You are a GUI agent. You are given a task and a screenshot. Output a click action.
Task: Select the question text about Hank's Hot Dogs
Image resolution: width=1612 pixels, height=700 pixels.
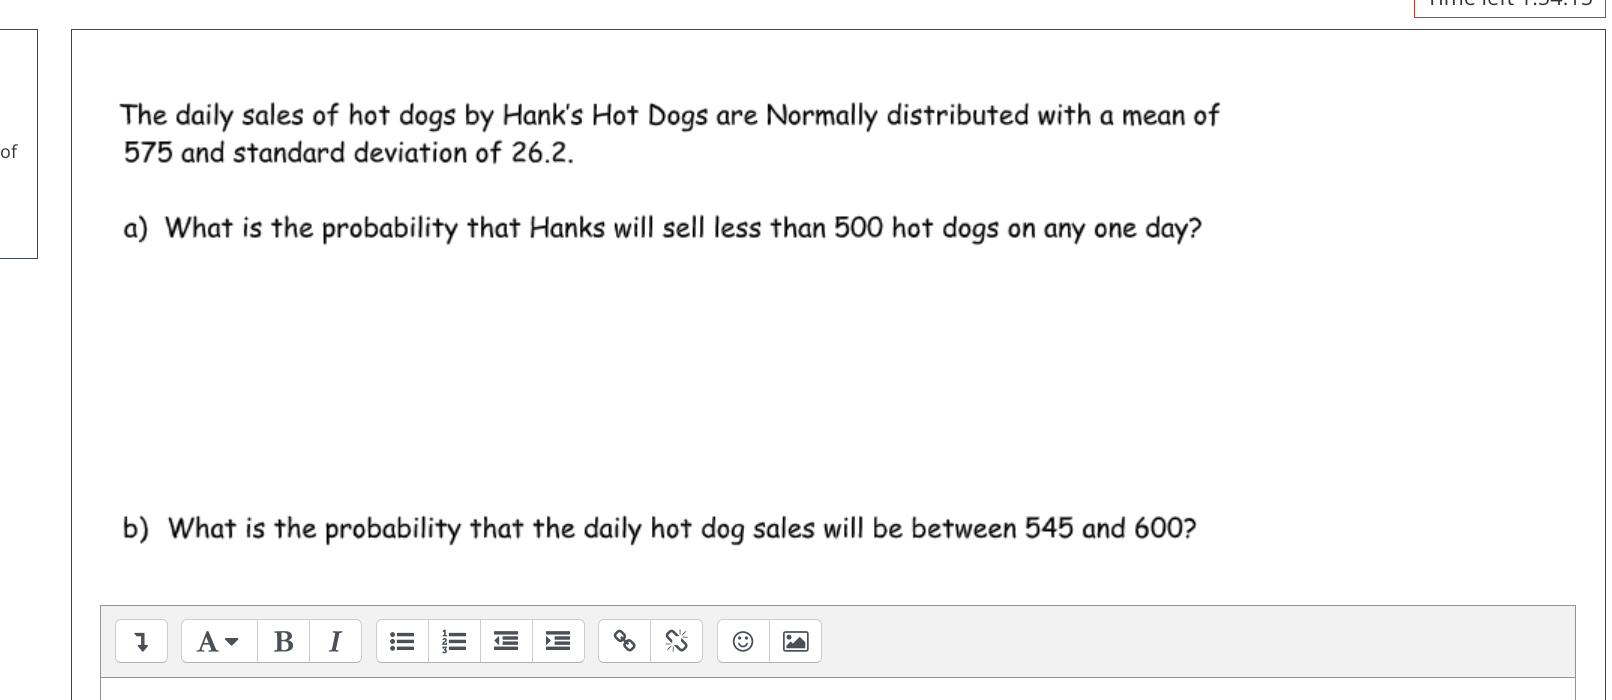[x=668, y=133]
